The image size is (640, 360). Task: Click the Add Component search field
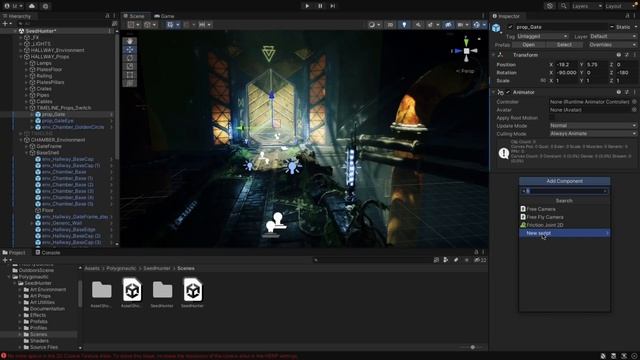564,191
